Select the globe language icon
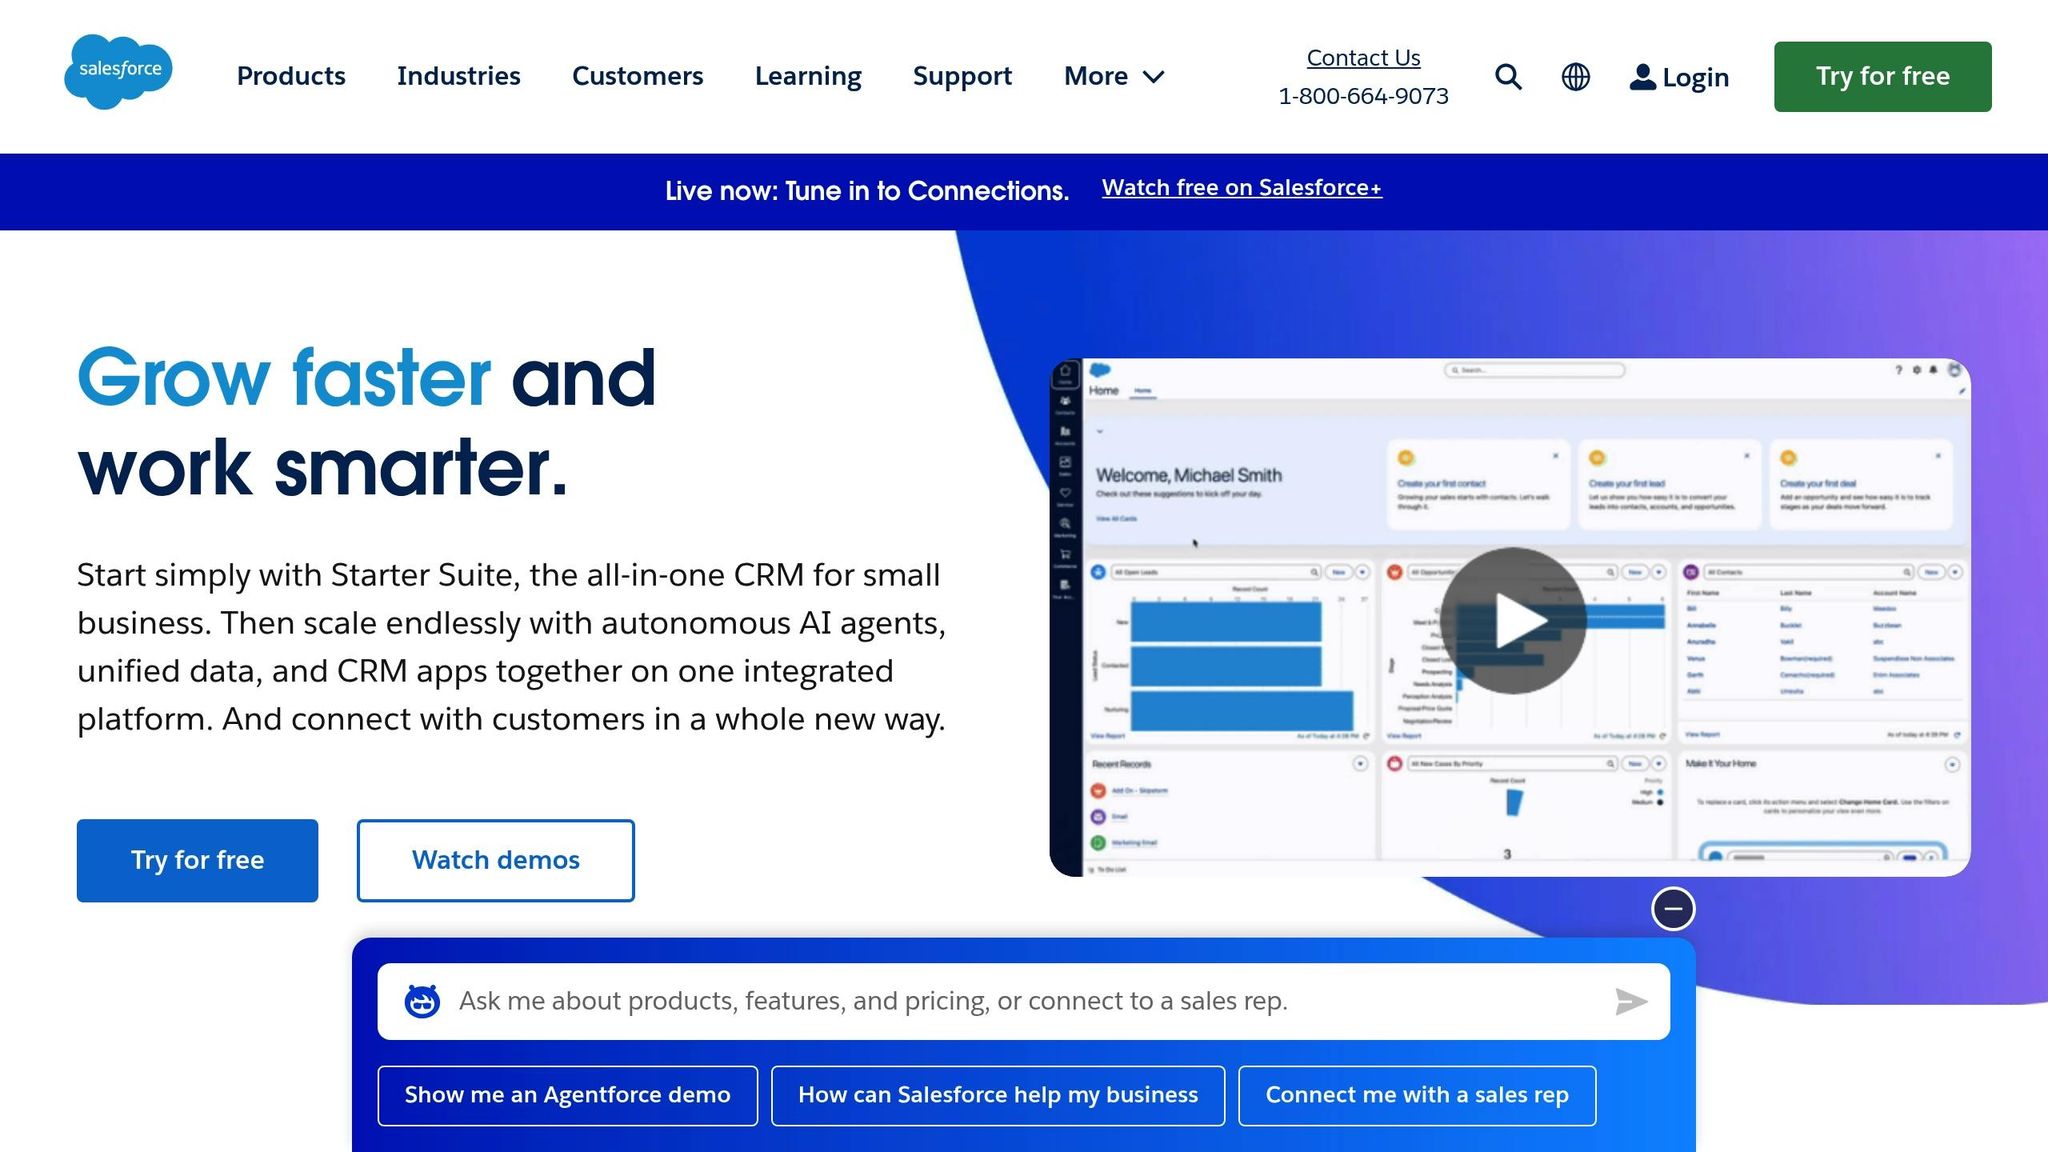Image resolution: width=2048 pixels, height=1152 pixels. [x=1575, y=77]
